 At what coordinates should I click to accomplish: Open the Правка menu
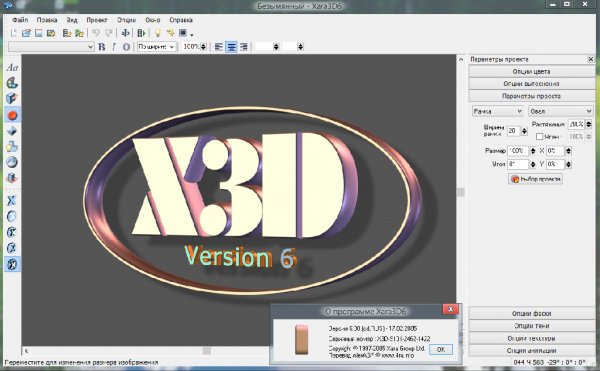click(47, 20)
